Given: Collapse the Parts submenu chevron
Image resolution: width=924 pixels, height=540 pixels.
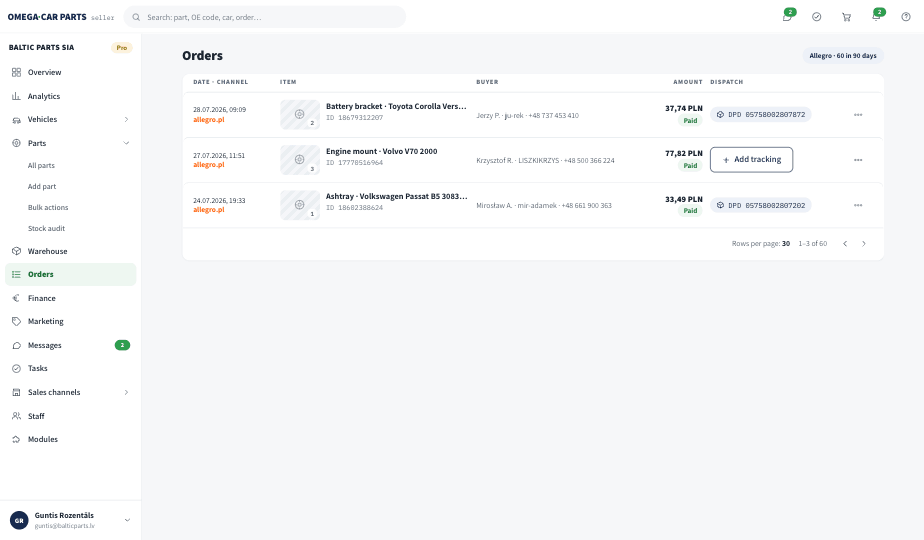Looking at the screenshot, I should [x=126, y=143].
